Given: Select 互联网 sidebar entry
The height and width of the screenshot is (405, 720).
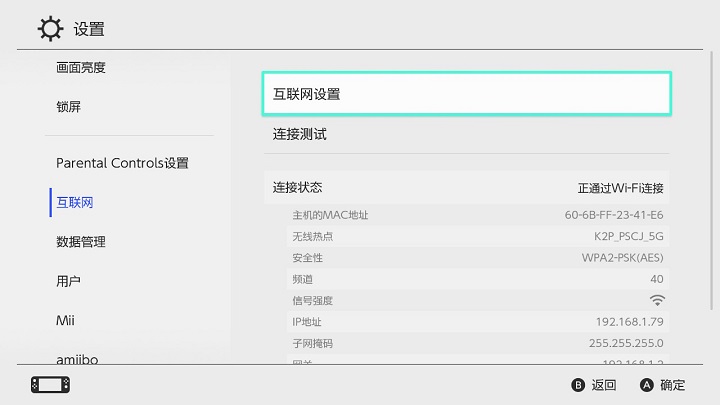Looking at the screenshot, I should [74, 202].
